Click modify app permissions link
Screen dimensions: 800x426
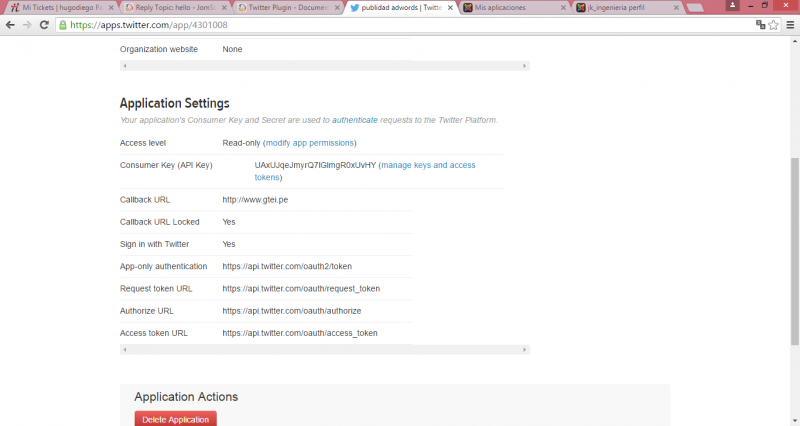(310, 143)
